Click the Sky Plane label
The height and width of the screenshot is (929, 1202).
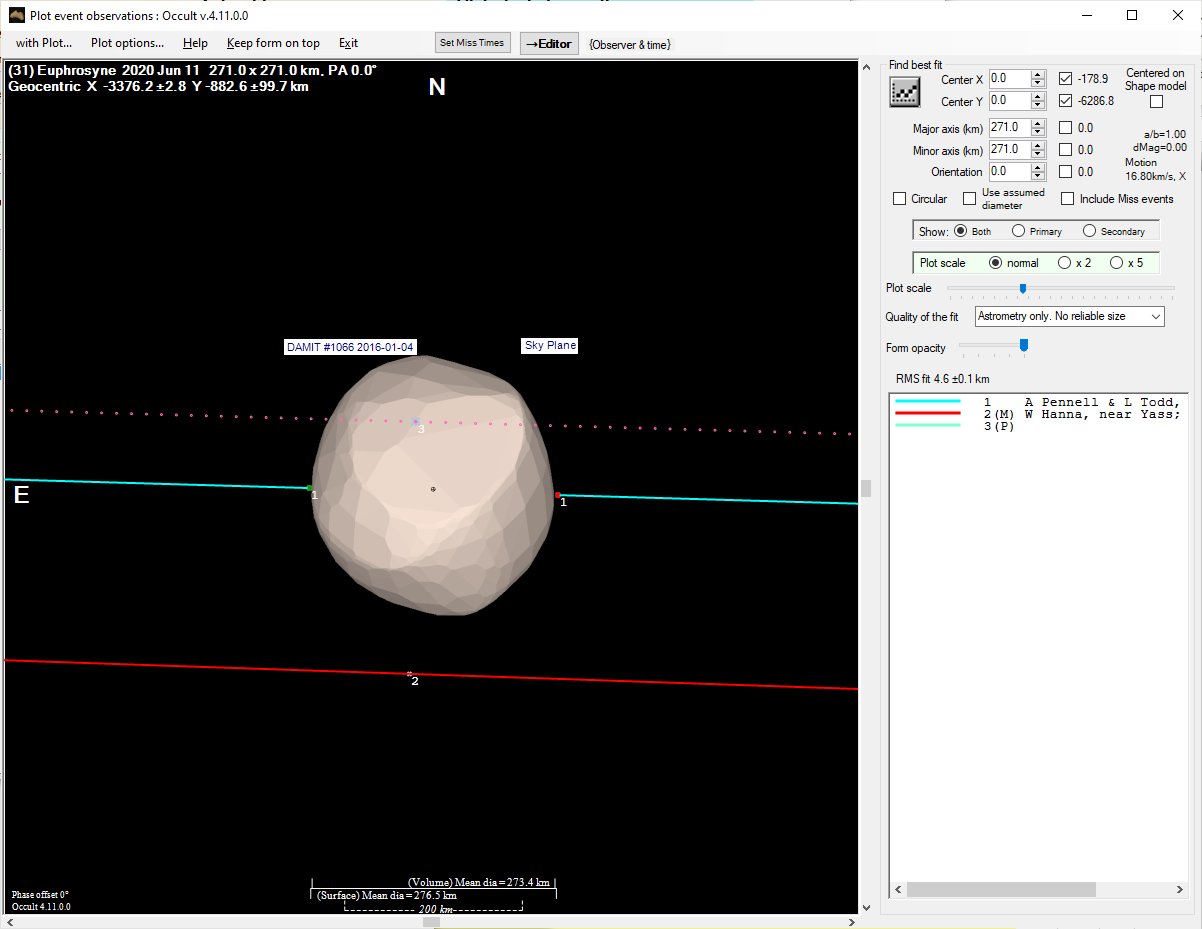pyautogui.click(x=550, y=345)
